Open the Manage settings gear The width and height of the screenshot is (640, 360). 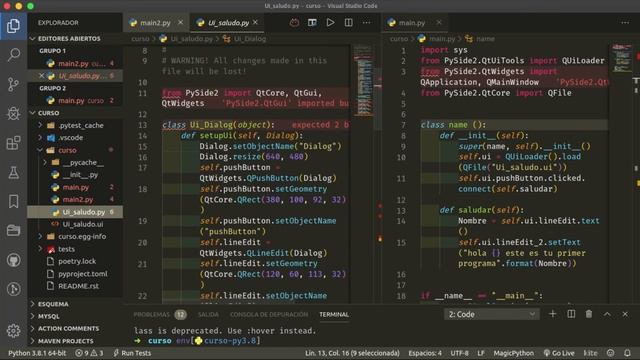pos(13,331)
